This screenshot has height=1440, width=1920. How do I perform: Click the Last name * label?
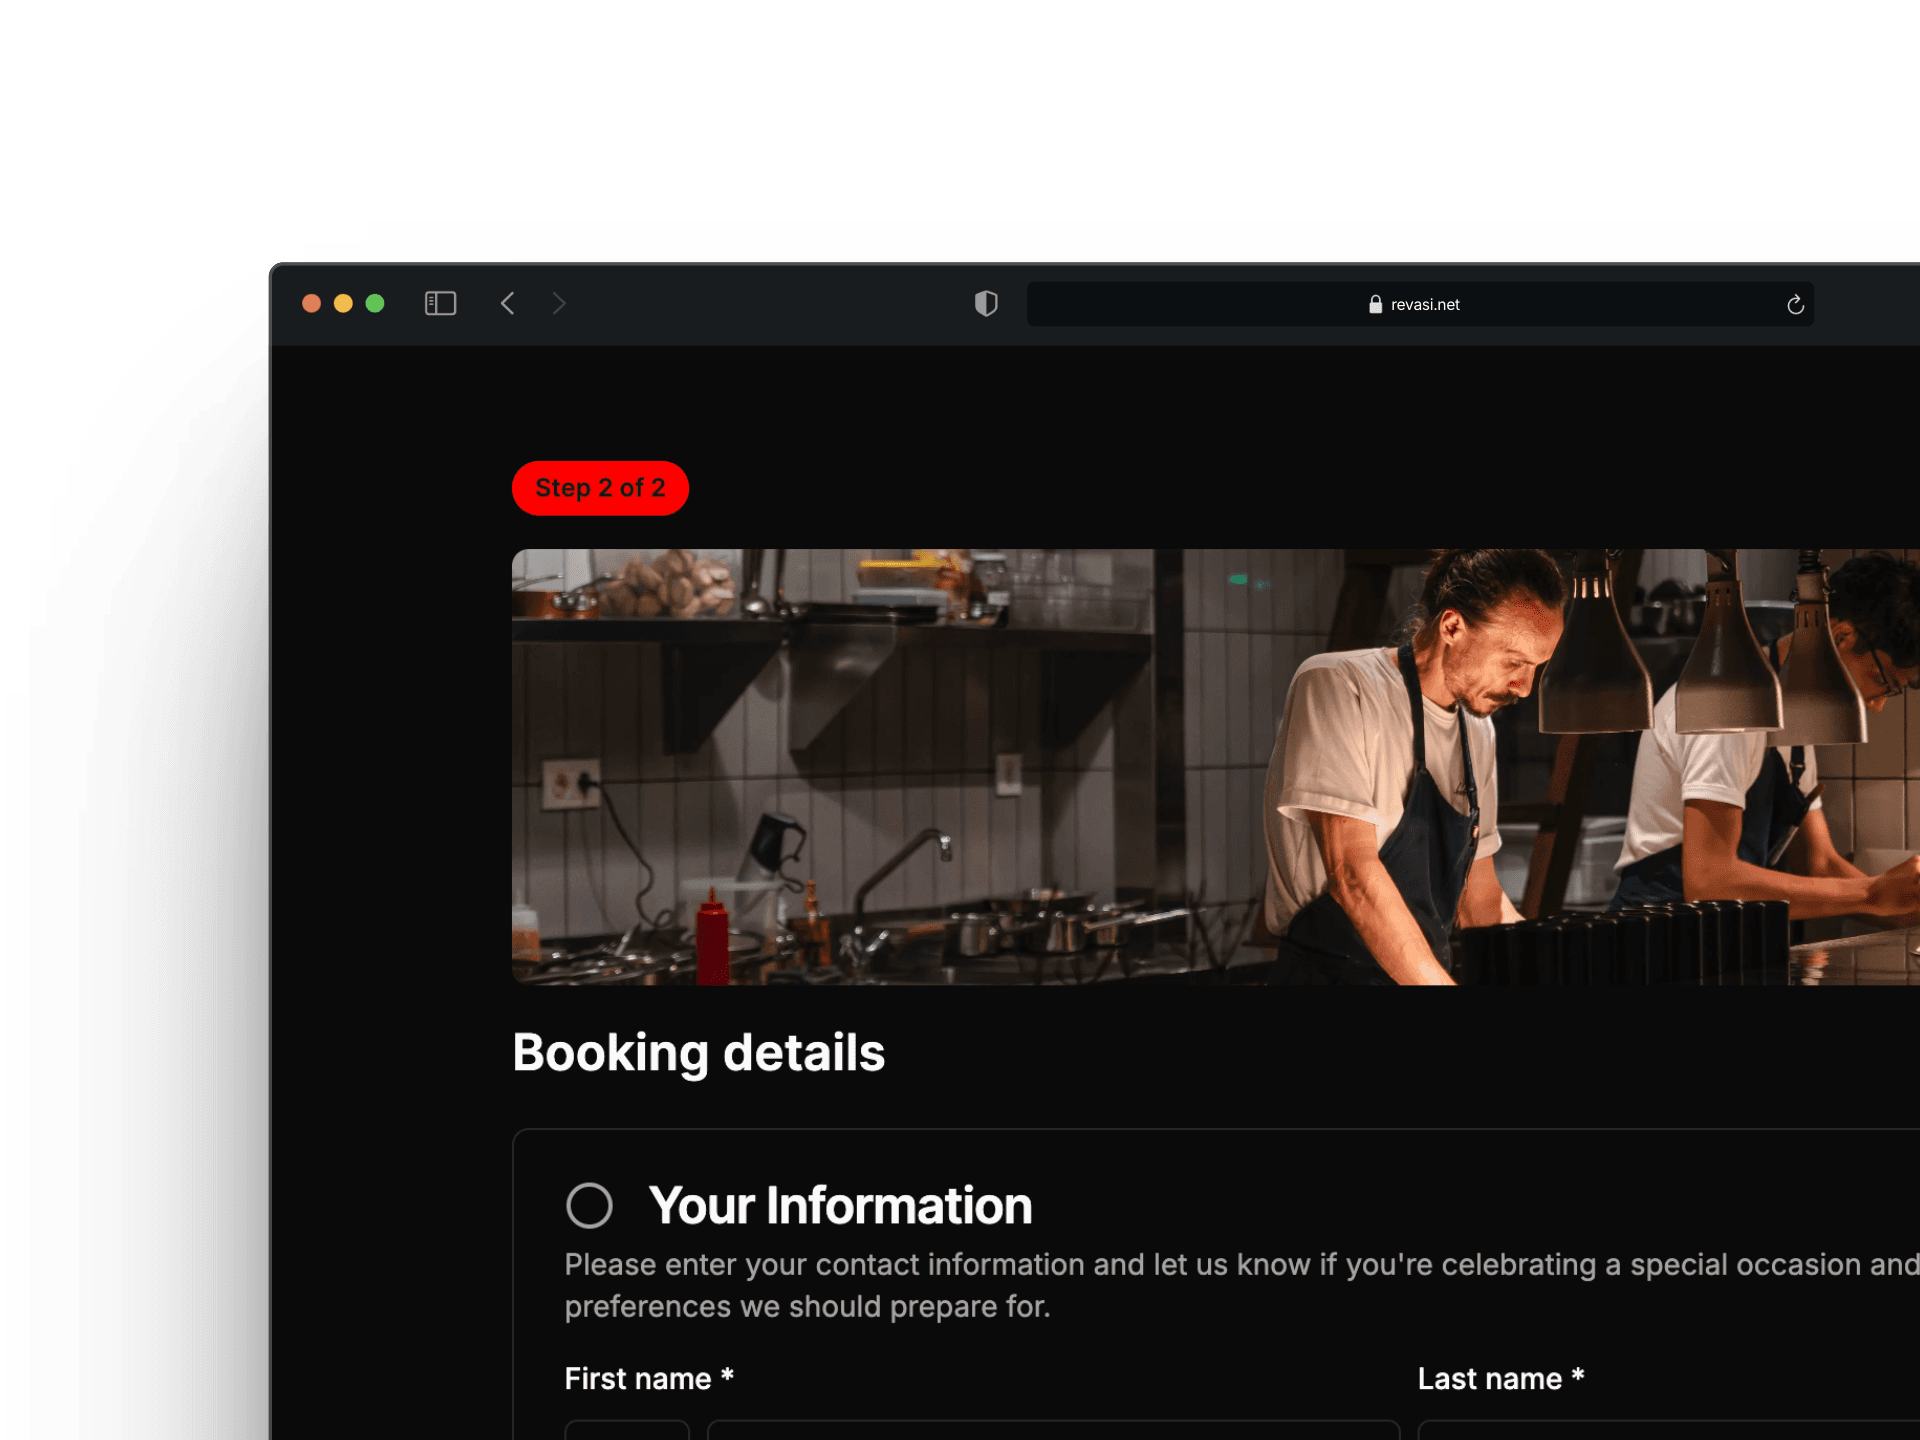click(1501, 1378)
